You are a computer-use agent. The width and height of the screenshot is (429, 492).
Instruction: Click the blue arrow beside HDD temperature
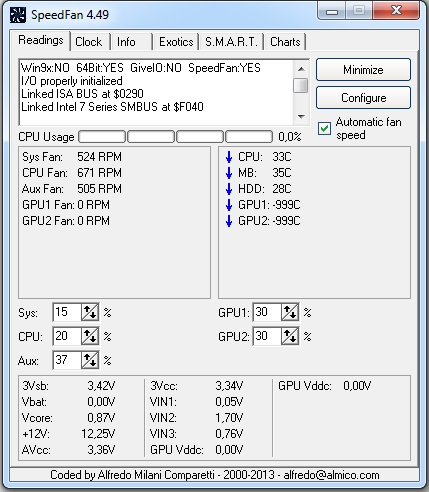click(x=229, y=189)
